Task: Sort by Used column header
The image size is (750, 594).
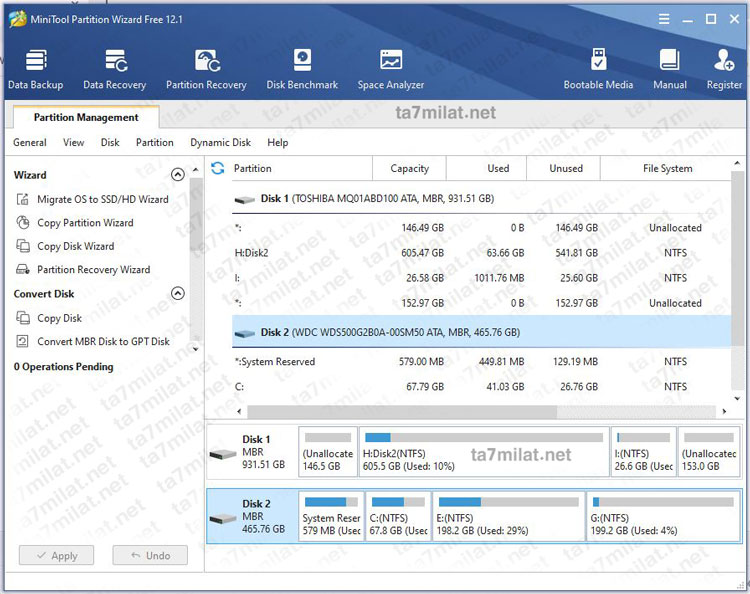Action: click(x=486, y=168)
